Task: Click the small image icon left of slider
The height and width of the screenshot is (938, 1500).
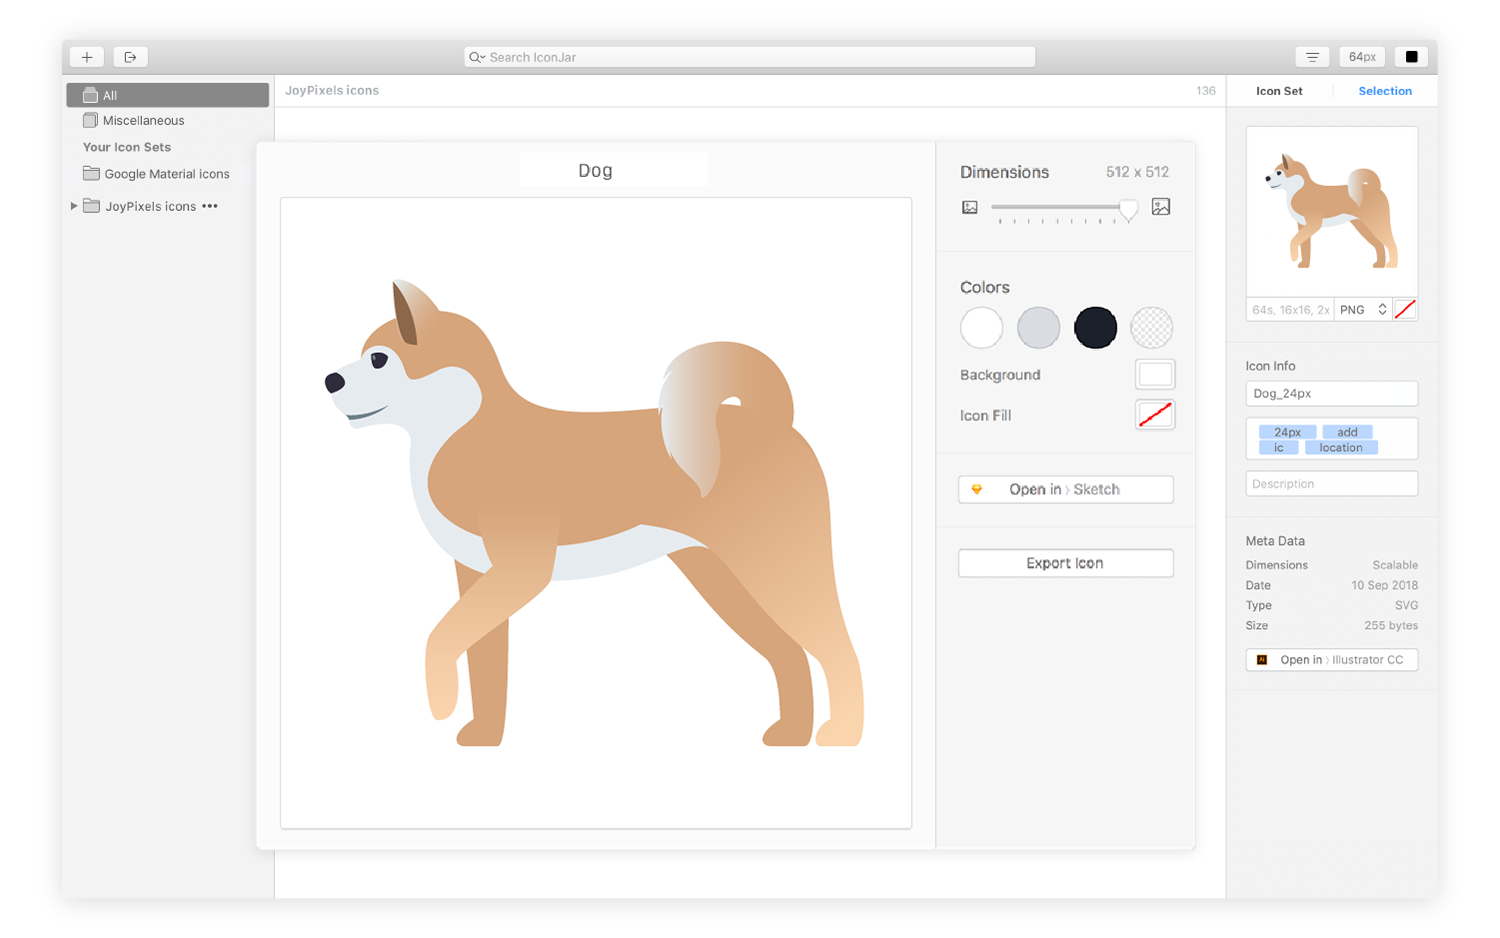Action: click(970, 207)
